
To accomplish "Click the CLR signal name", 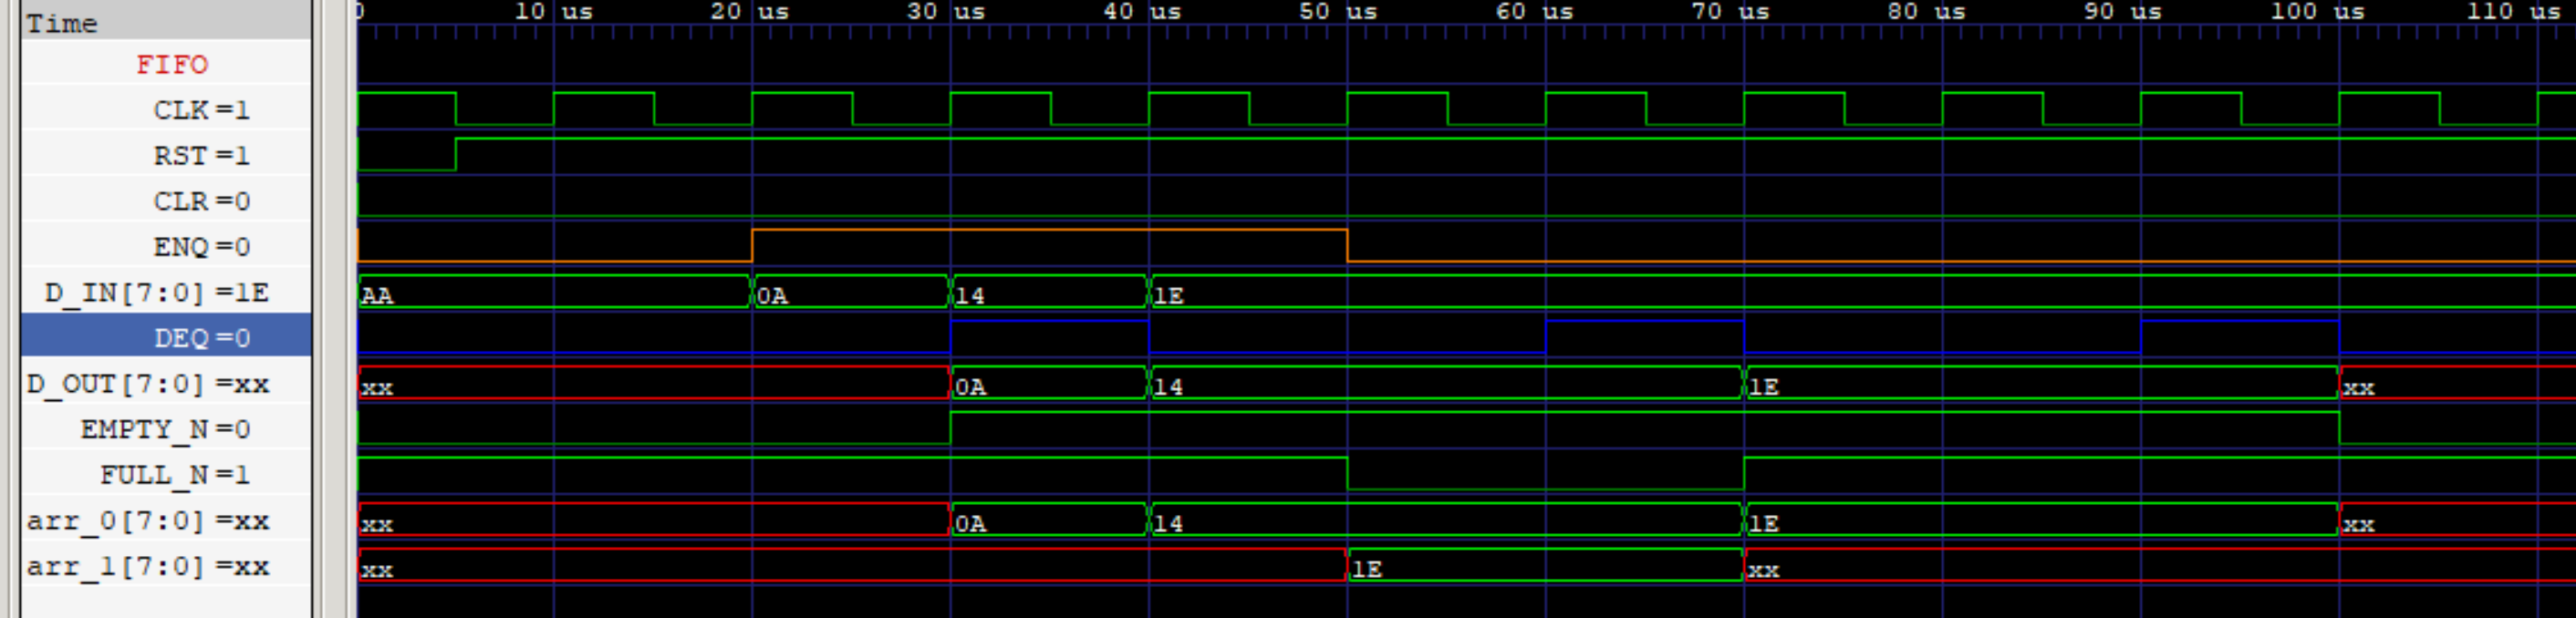I will [200, 201].
